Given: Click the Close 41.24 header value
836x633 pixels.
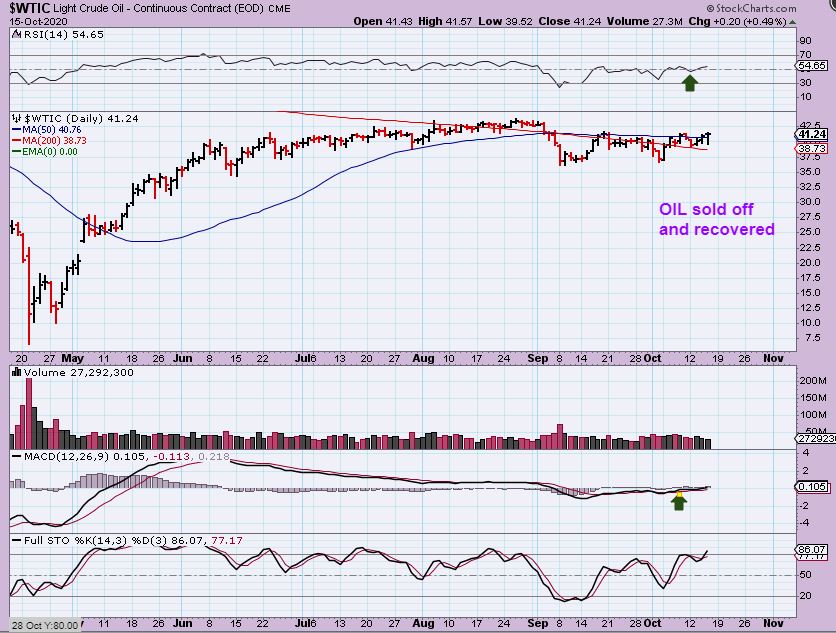Looking at the screenshot, I should [569, 21].
